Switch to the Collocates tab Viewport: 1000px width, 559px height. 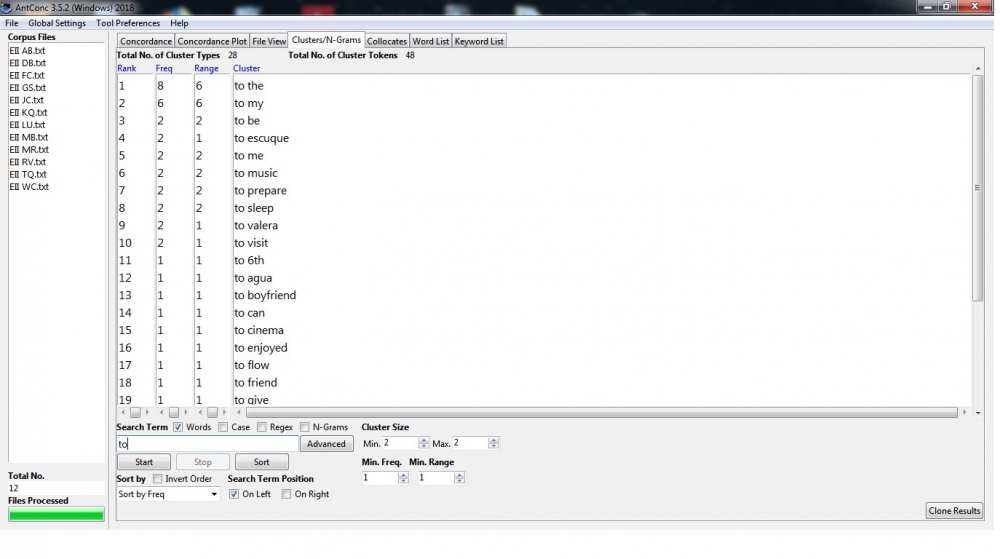(386, 41)
